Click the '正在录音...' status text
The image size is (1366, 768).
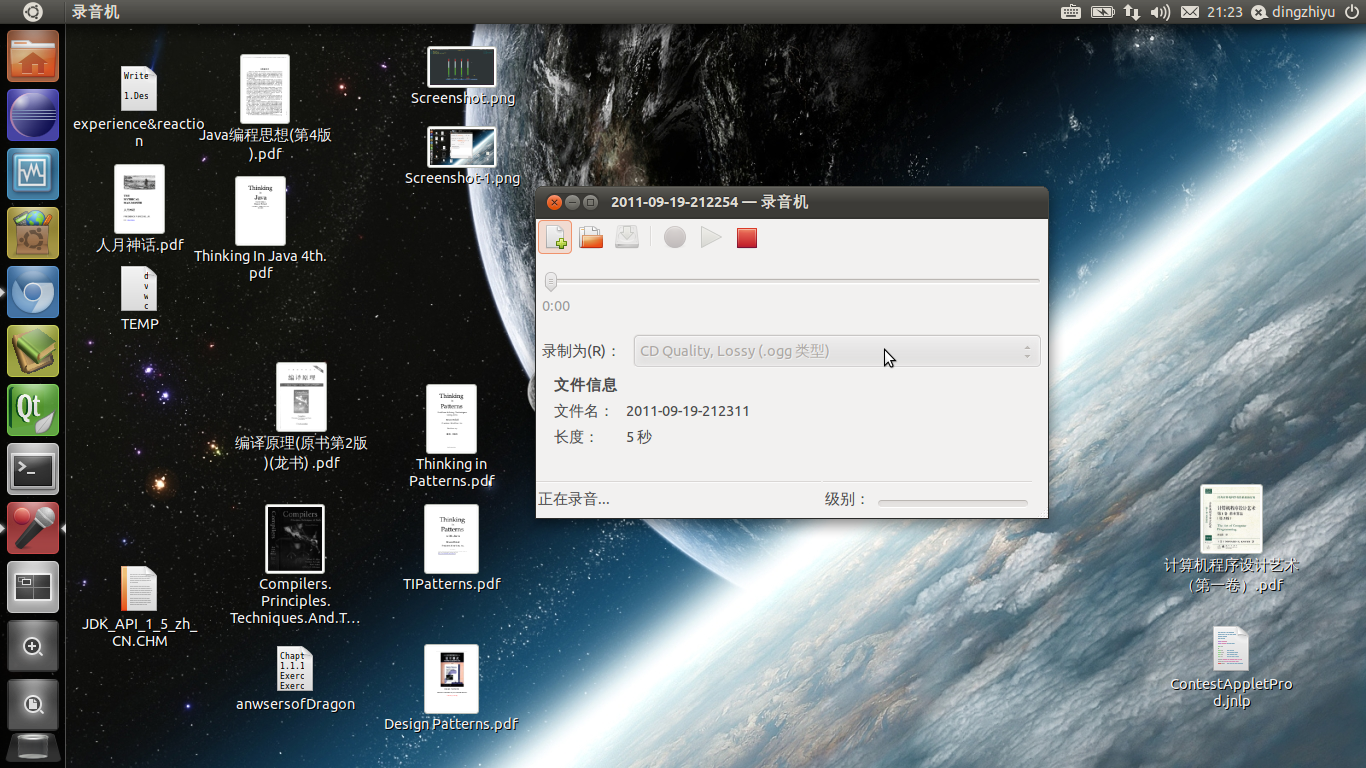click(x=574, y=499)
